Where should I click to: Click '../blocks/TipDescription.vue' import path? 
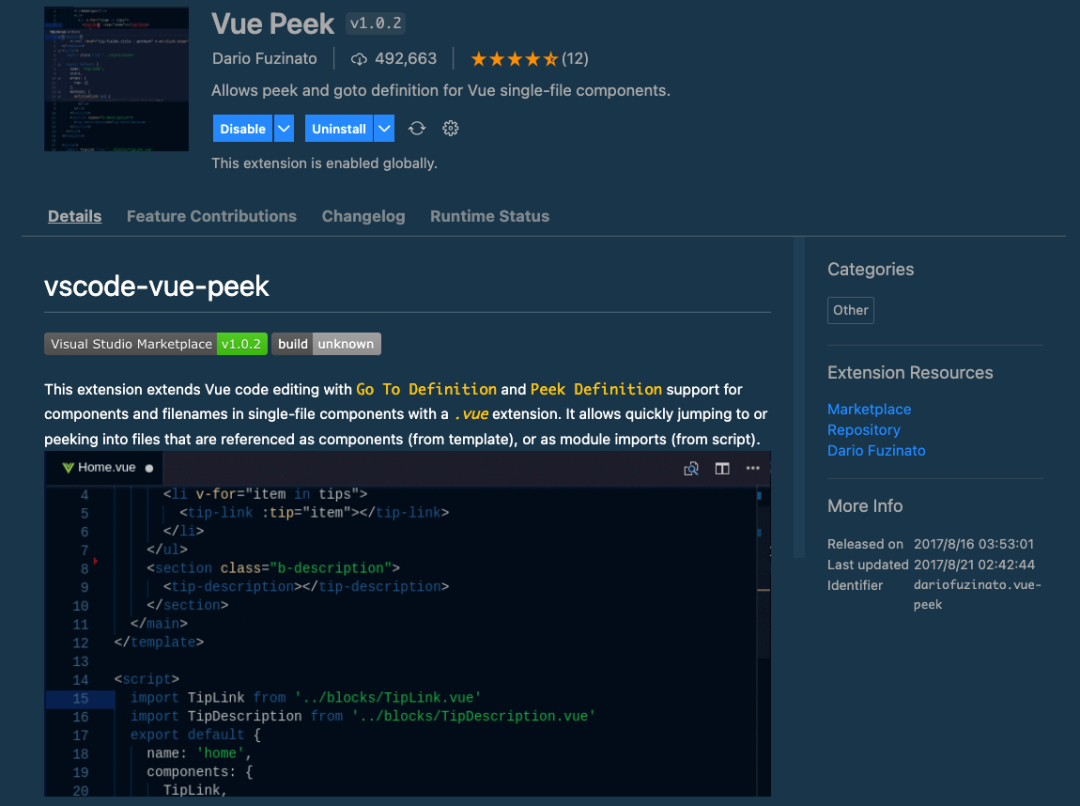point(473,716)
